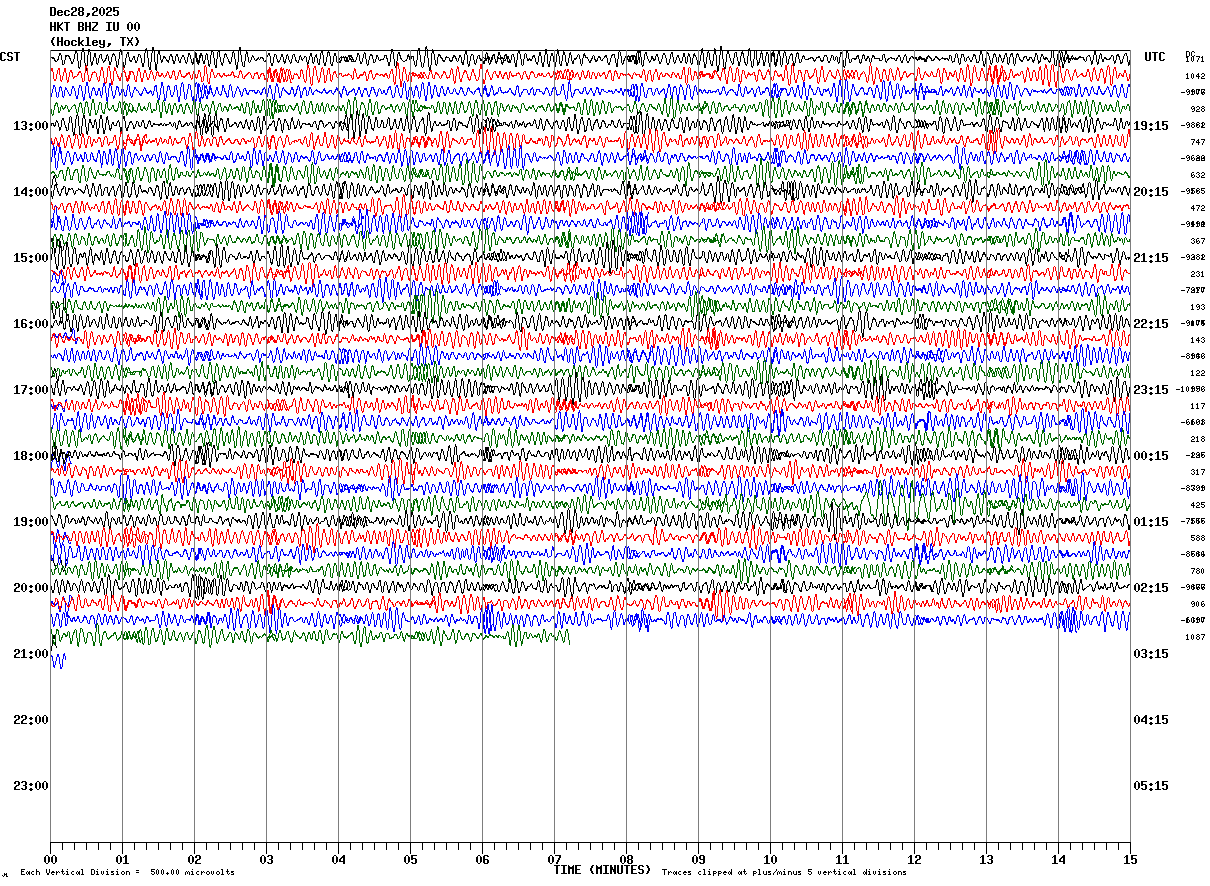Select minute tick label 03 on axis
The image size is (1210, 886).
coord(266,859)
